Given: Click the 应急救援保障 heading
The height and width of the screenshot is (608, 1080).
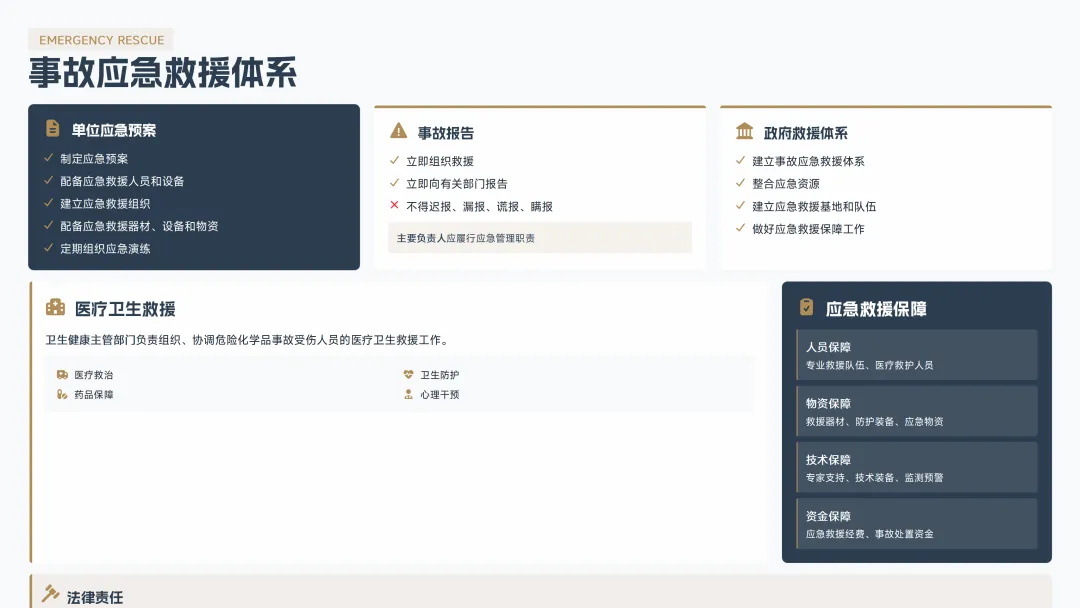Looking at the screenshot, I should pyautogui.click(x=876, y=309).
